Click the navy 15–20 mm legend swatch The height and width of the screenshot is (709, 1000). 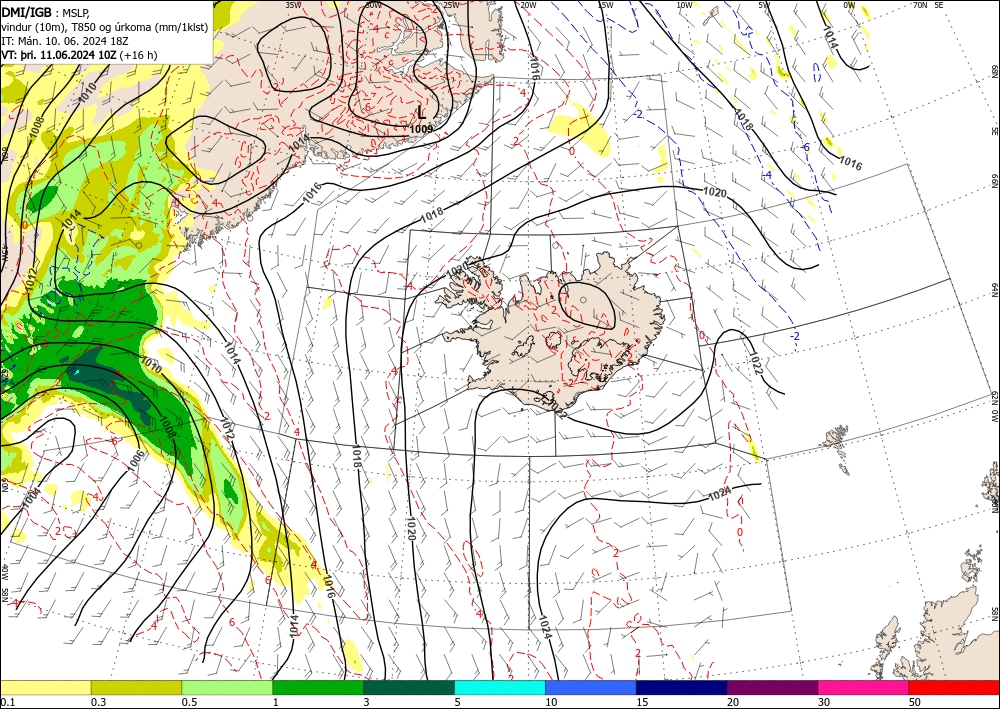[x=682, y=687]
